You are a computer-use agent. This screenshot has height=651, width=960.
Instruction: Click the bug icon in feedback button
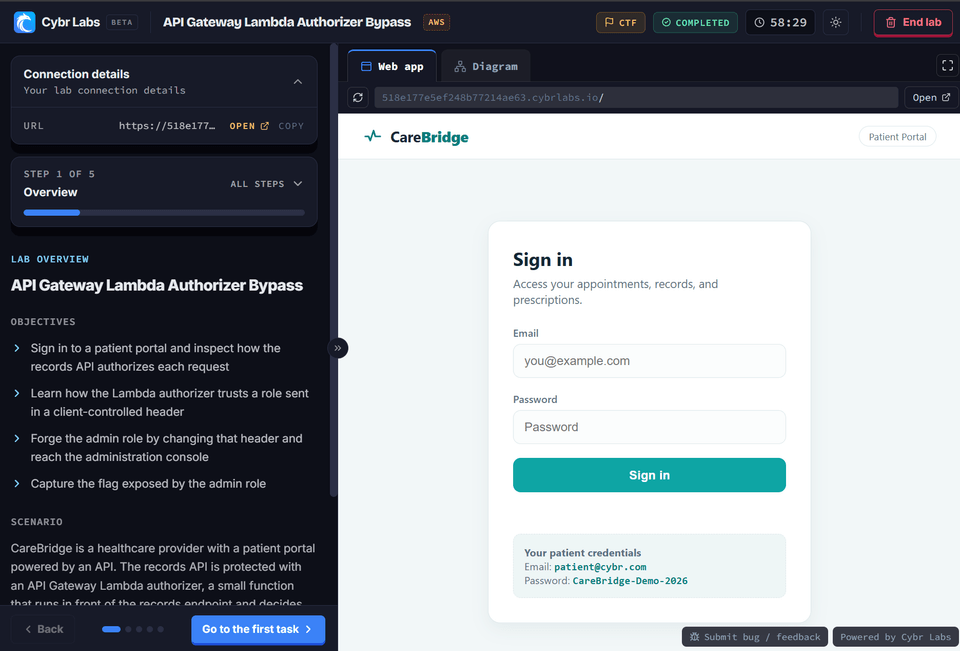(694, 637)
